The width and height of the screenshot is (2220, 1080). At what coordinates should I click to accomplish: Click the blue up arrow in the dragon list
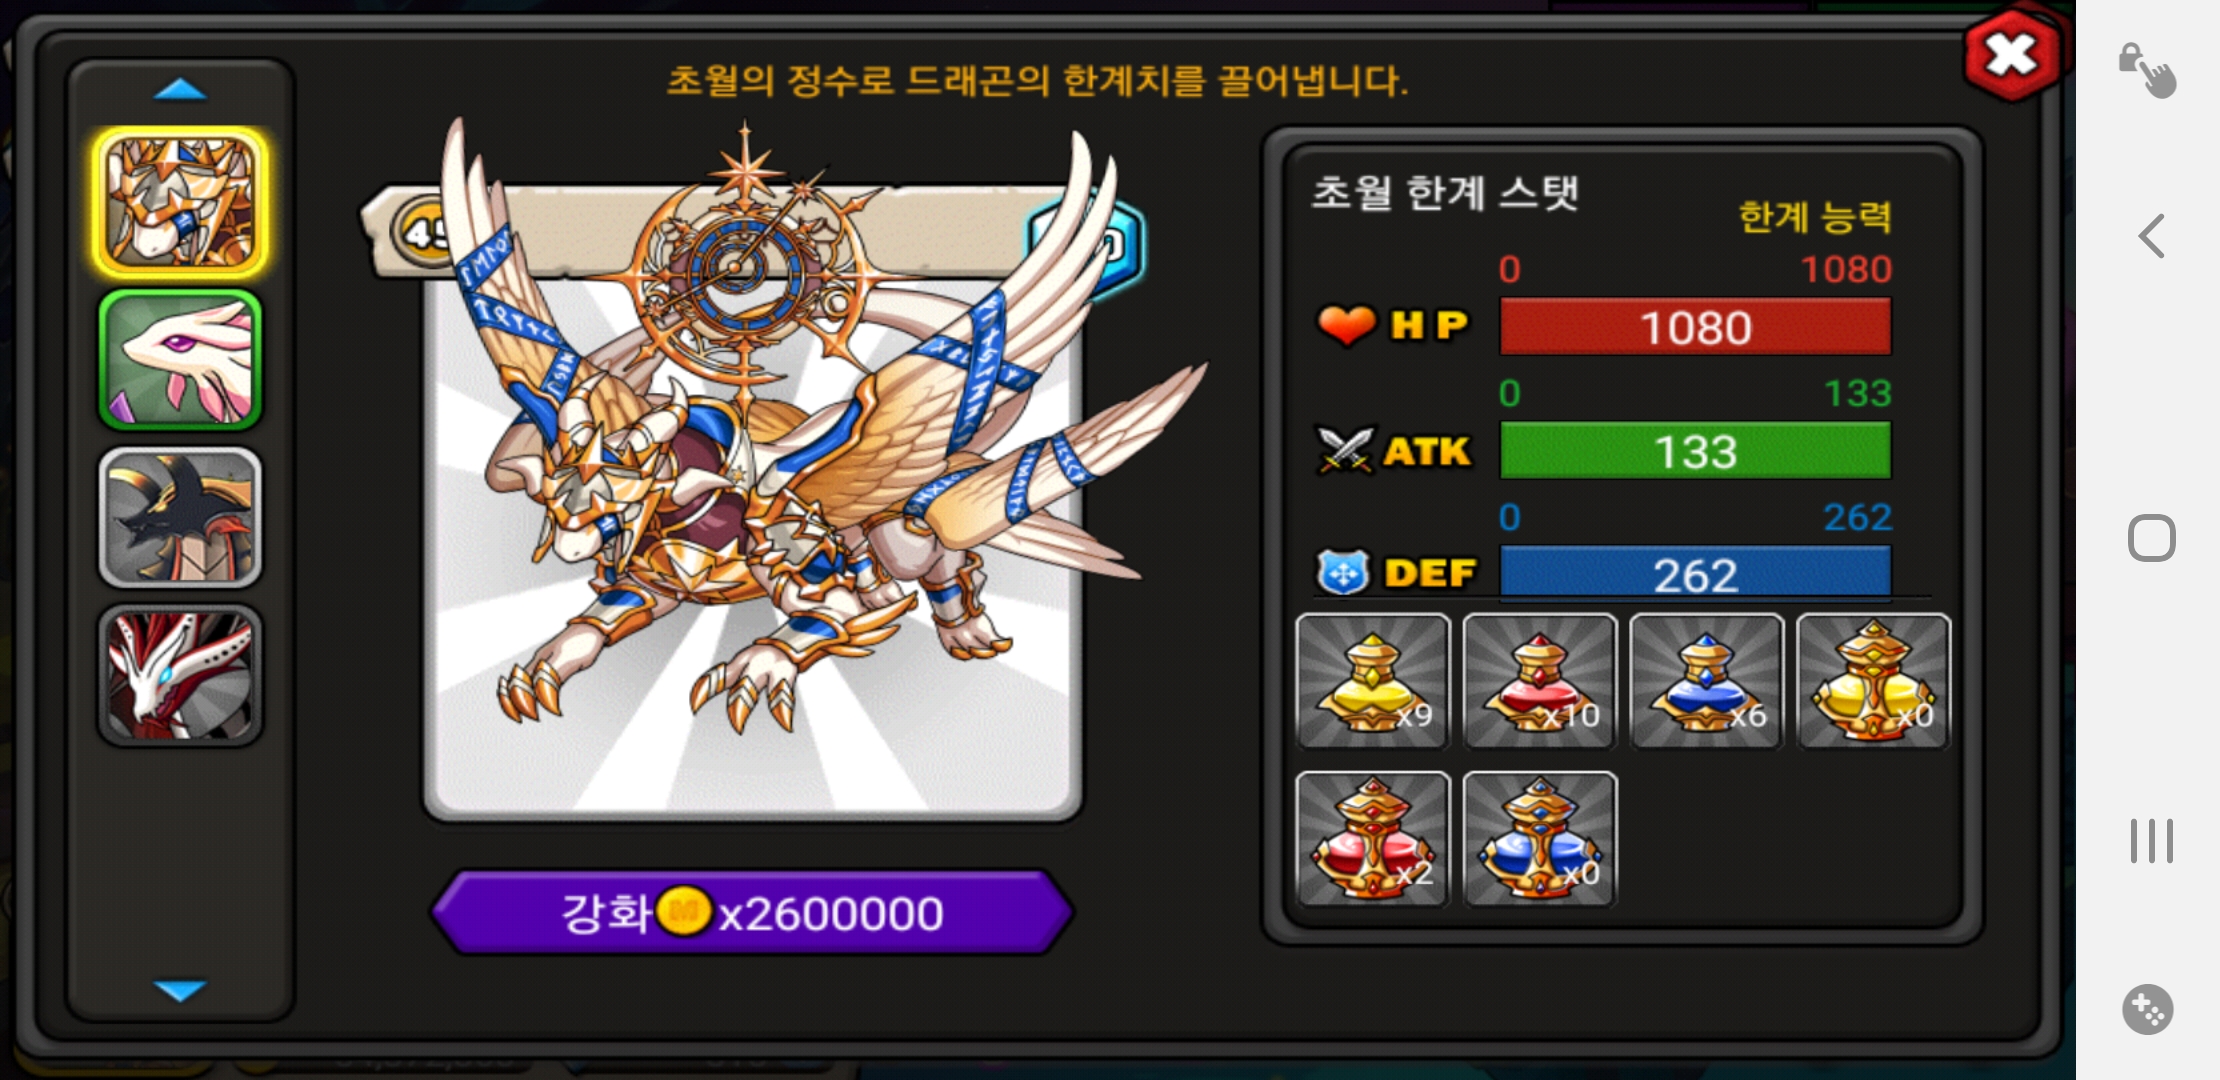pos(180,90)
